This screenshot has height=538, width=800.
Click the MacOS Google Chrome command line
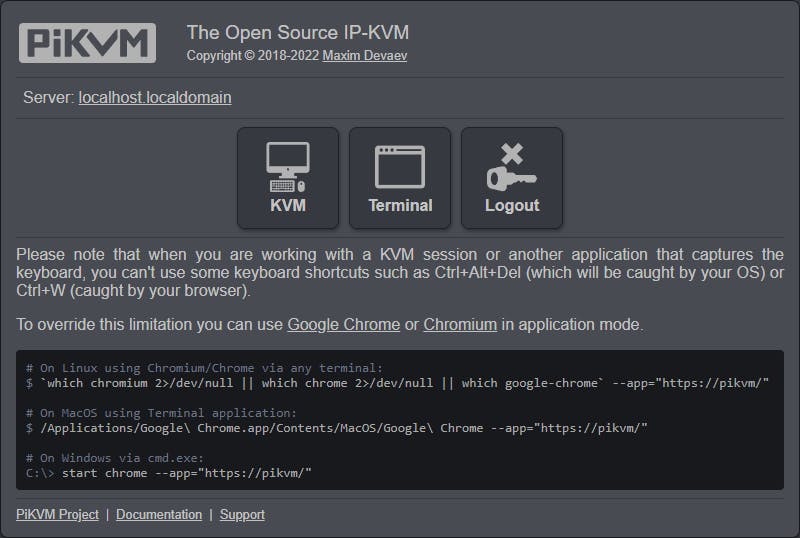(337, 428)
